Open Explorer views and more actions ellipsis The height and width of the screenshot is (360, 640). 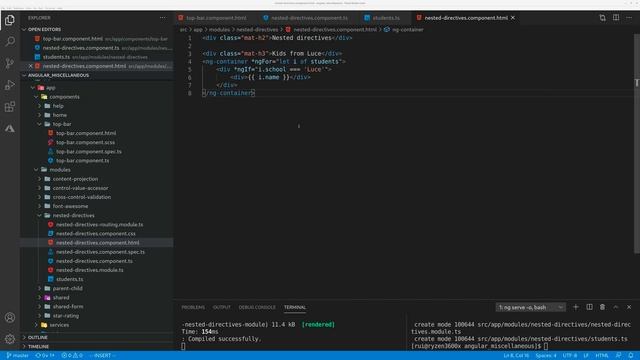(163, 18)
